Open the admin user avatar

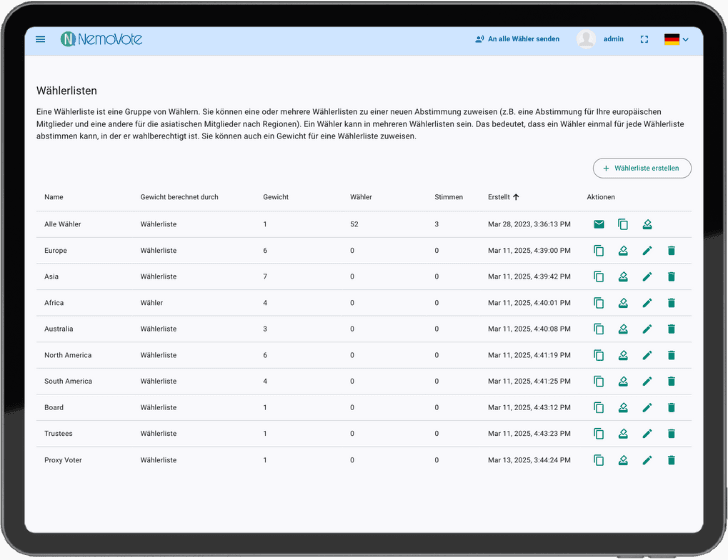pyautogui.click(x=586, y=39)
